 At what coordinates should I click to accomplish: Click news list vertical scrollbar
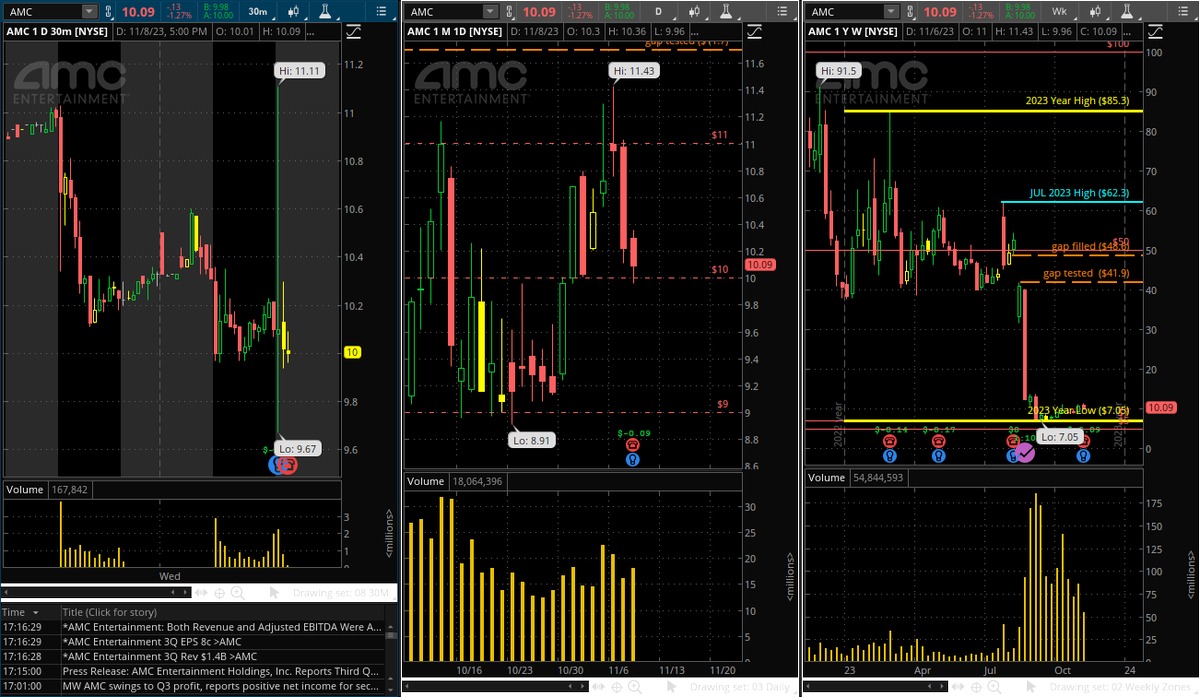click(x=391, y=658)
